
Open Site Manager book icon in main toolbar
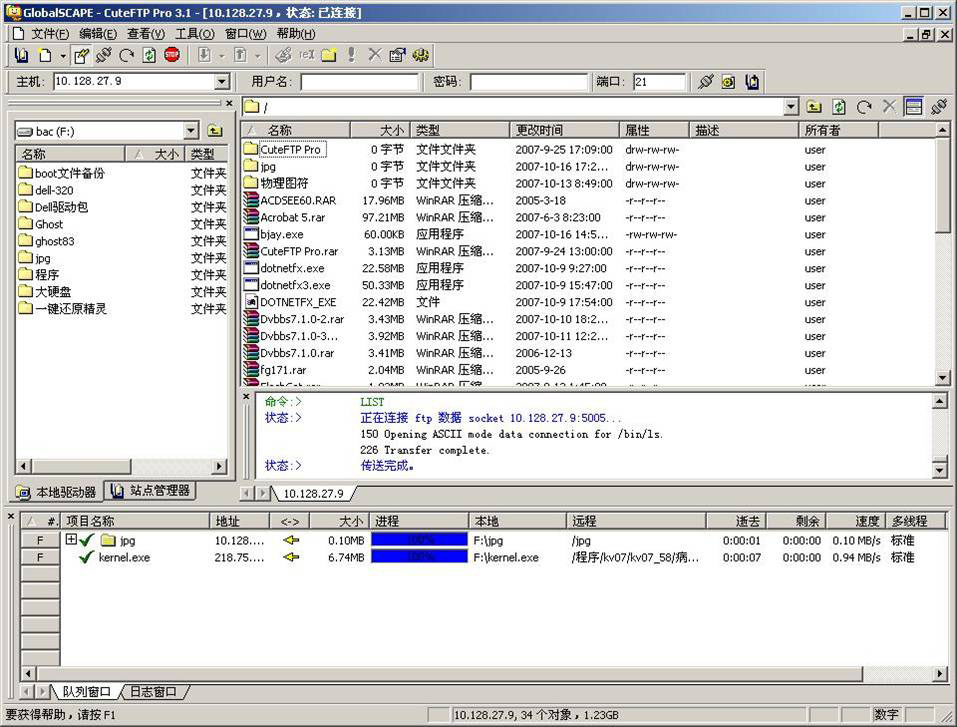click(21, 55)
